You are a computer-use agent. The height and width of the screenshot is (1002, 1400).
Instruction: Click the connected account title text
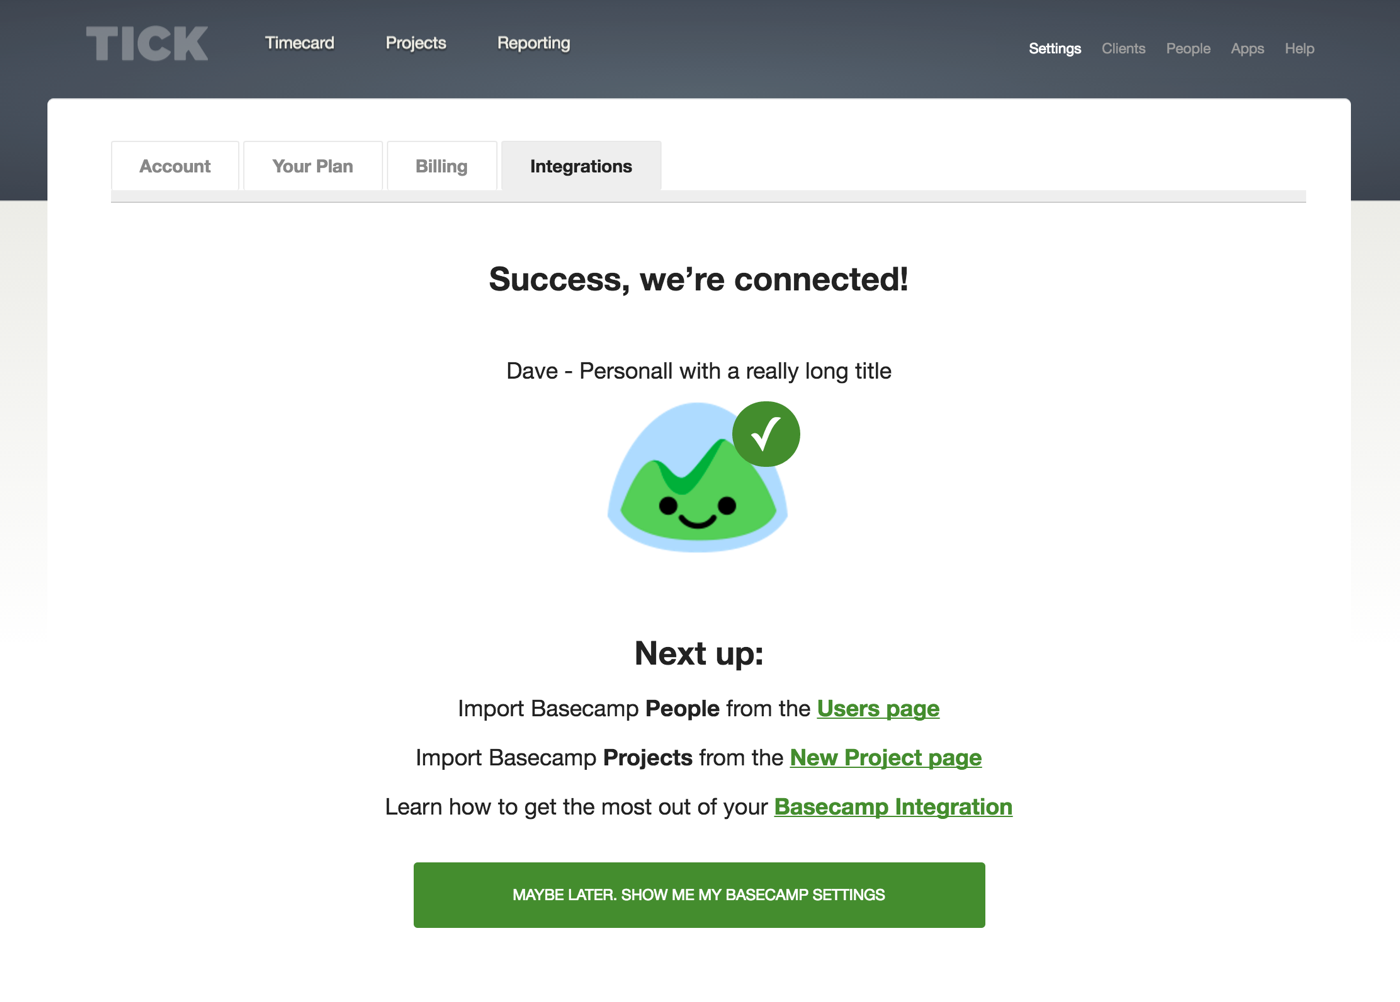(699, 370)
